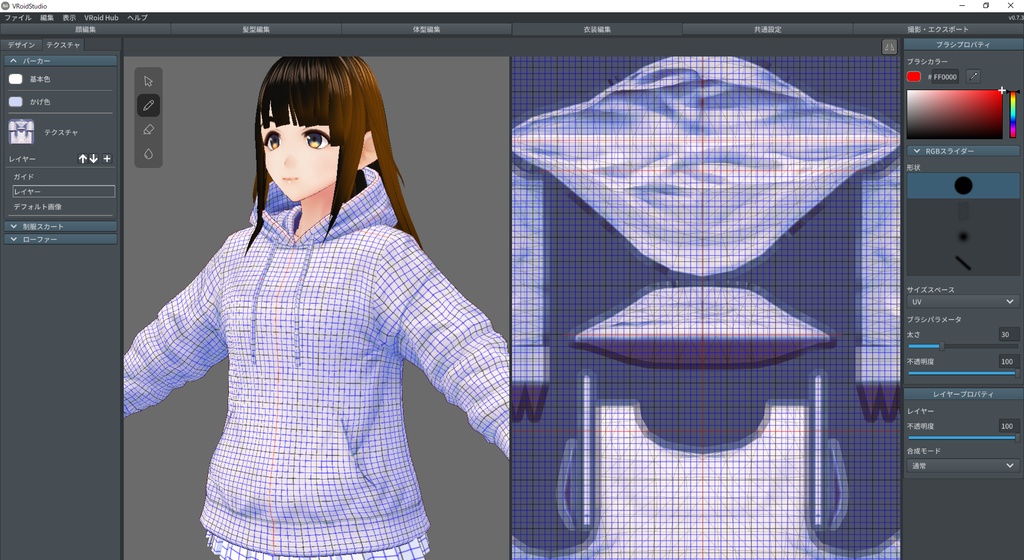Move the layer down with the down arrow
The image size is (1024, 560).
93,159
